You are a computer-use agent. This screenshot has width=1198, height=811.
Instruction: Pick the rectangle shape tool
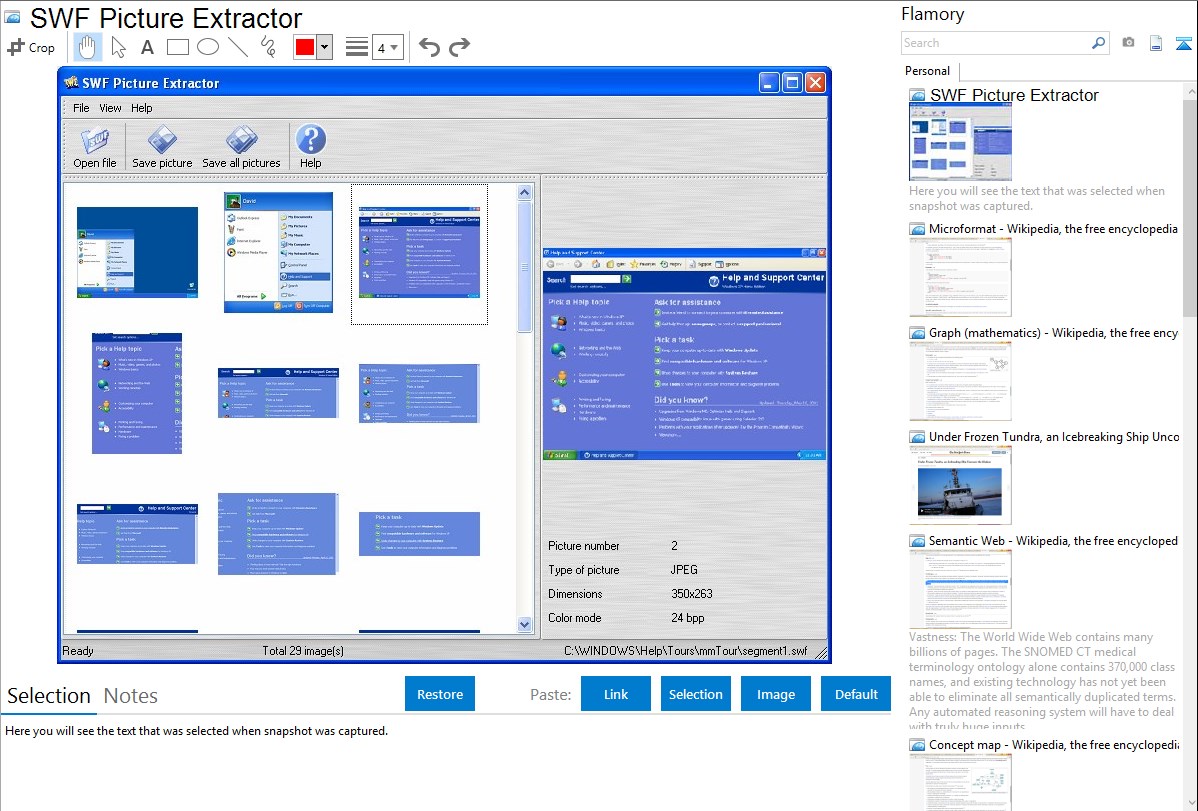[x=177, y=47]
